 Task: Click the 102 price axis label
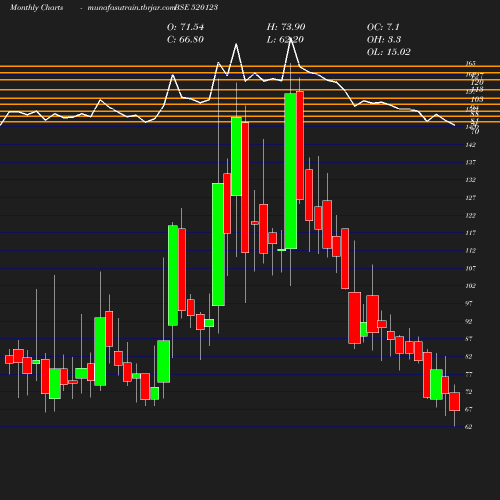tap(471, 286)
